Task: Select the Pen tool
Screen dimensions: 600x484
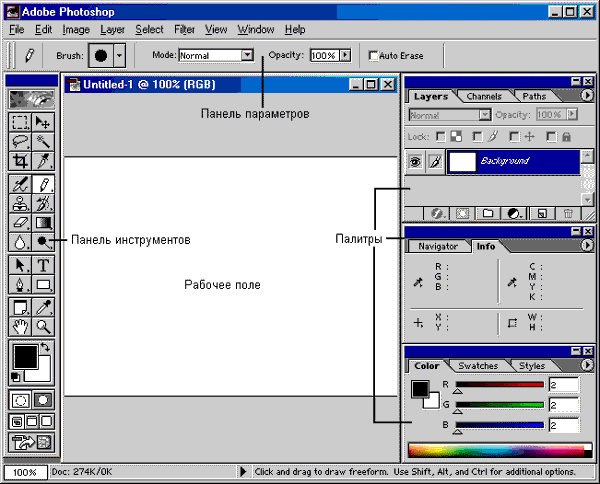Action: pos(20,284)
